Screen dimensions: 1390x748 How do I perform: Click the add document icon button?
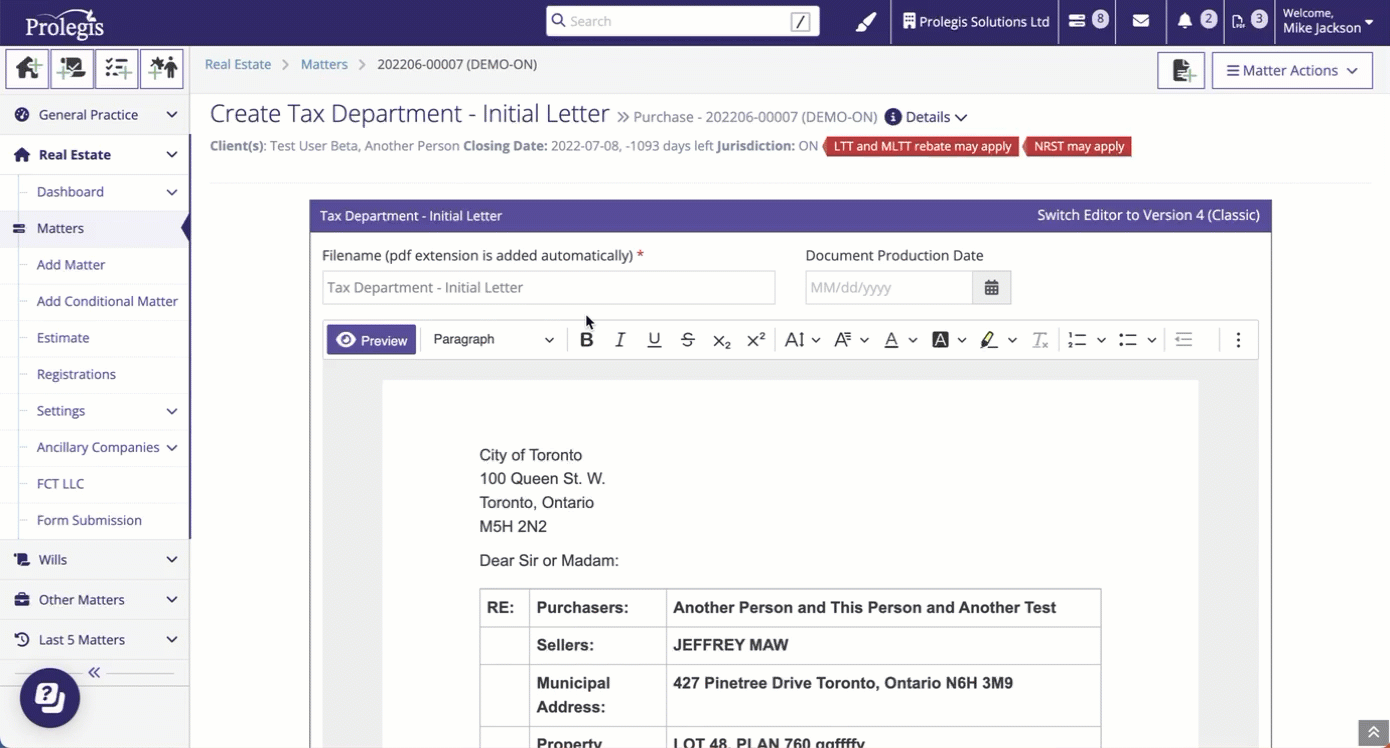(1181, 71)
